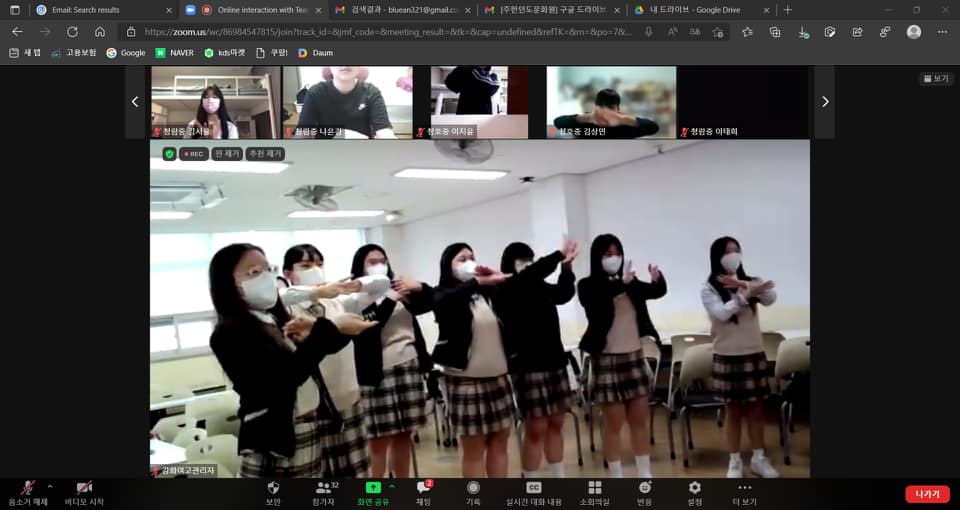Switch to Email Search results browser tab
This screenshot has width=960, height=510.
90,10
